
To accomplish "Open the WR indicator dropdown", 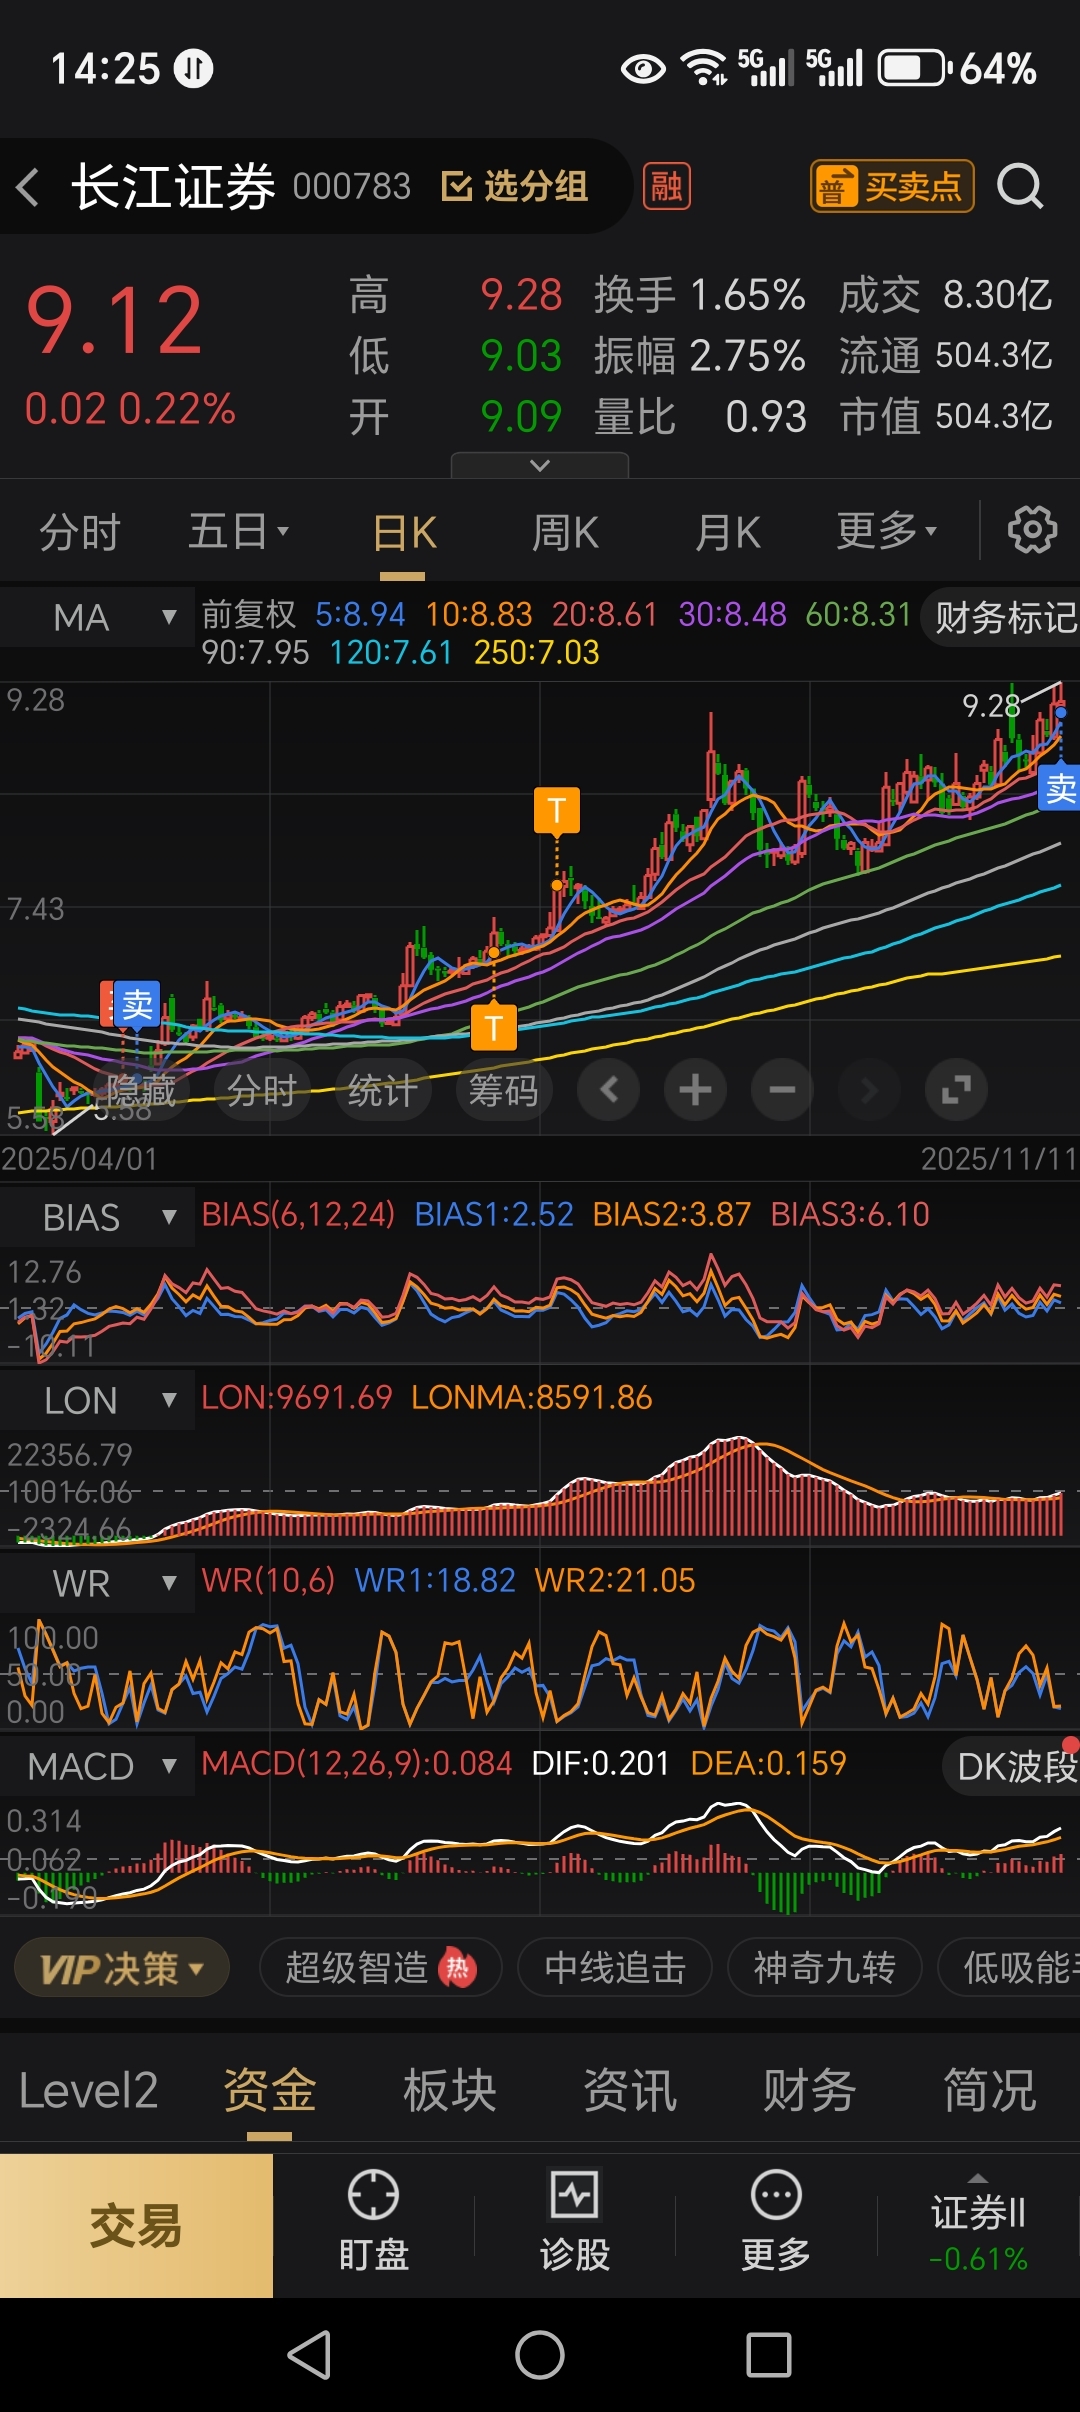I will [97, 1583].
